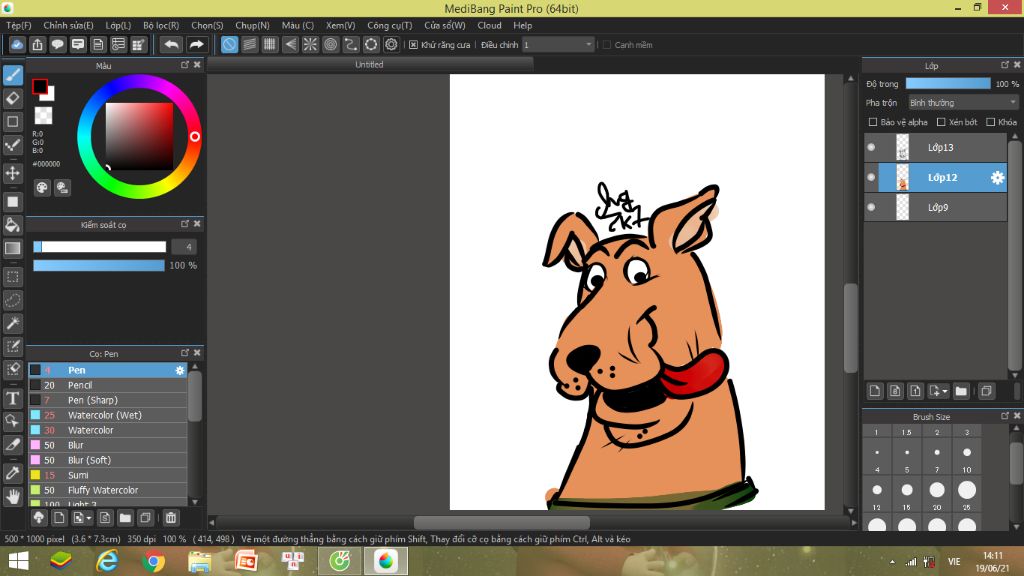Hide layer Lớp12 via visibility dot
This screenshot has width=1024, height=576.
tap(871, 178)
